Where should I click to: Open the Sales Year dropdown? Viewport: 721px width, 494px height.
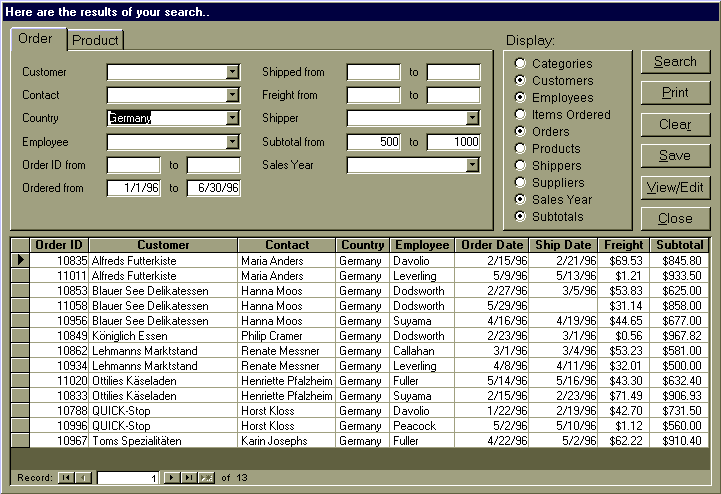[473, 165]
